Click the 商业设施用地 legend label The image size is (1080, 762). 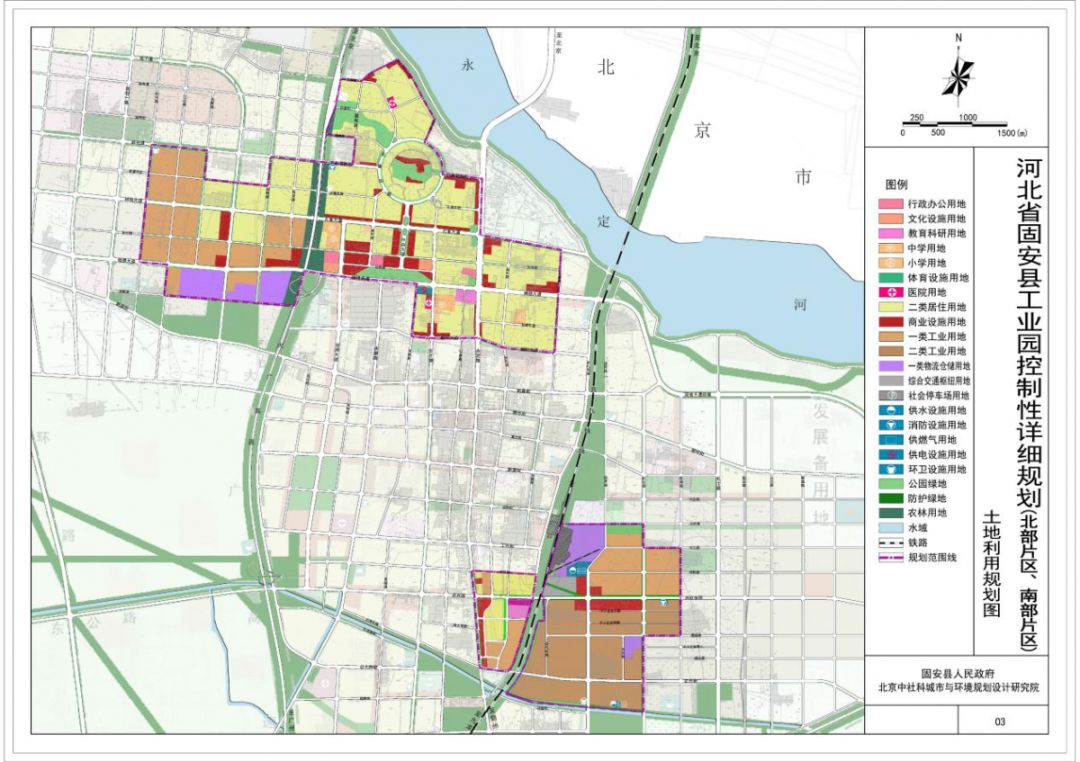(x=937, y=322)
